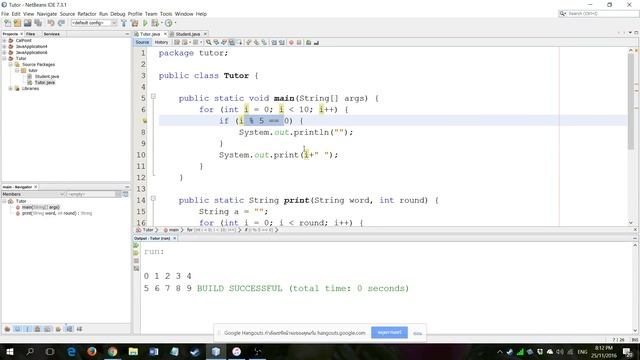
Task: Click the New File toolbar icon
Action: (7, 23)
